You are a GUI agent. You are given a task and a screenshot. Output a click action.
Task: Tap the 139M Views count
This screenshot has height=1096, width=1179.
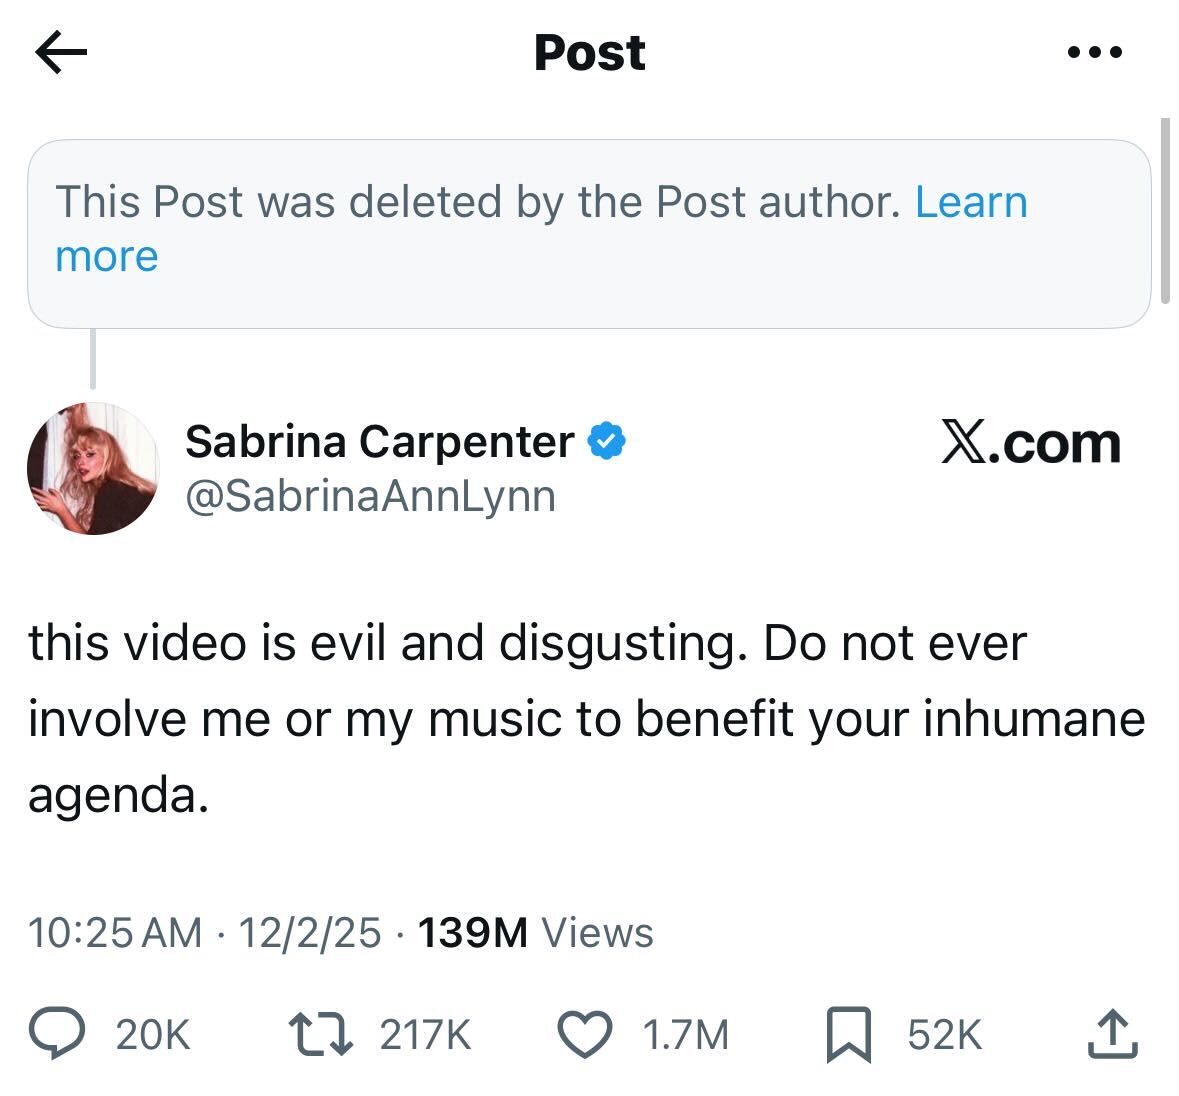[535, 933]
